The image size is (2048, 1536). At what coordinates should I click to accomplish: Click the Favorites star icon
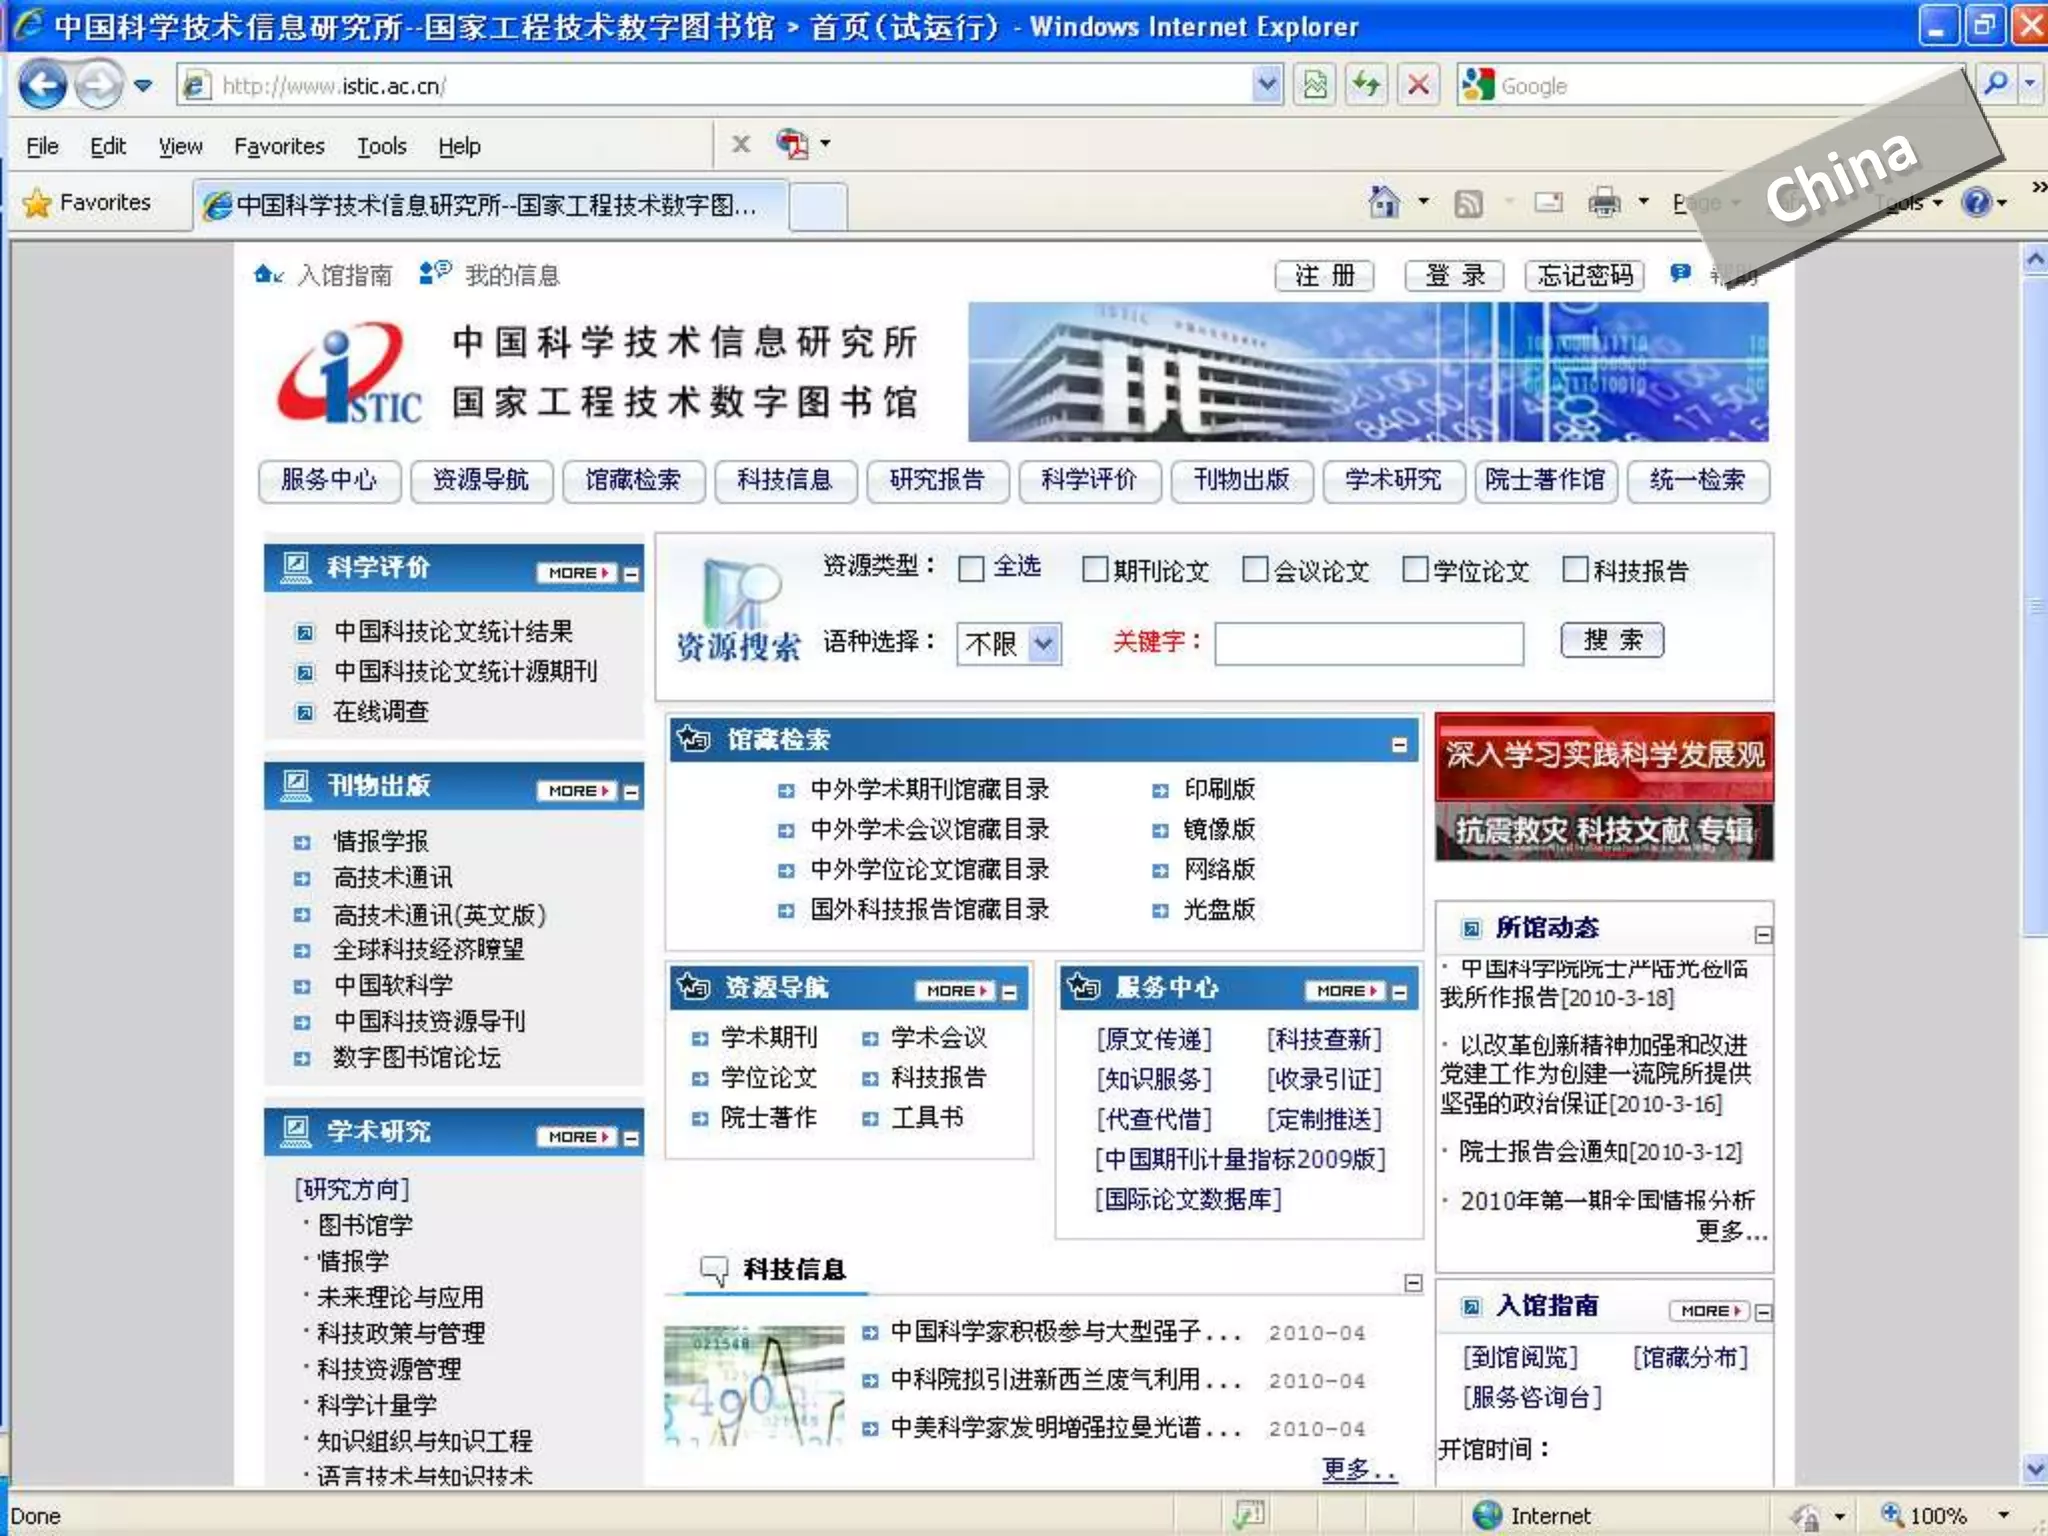click(38, 203)
